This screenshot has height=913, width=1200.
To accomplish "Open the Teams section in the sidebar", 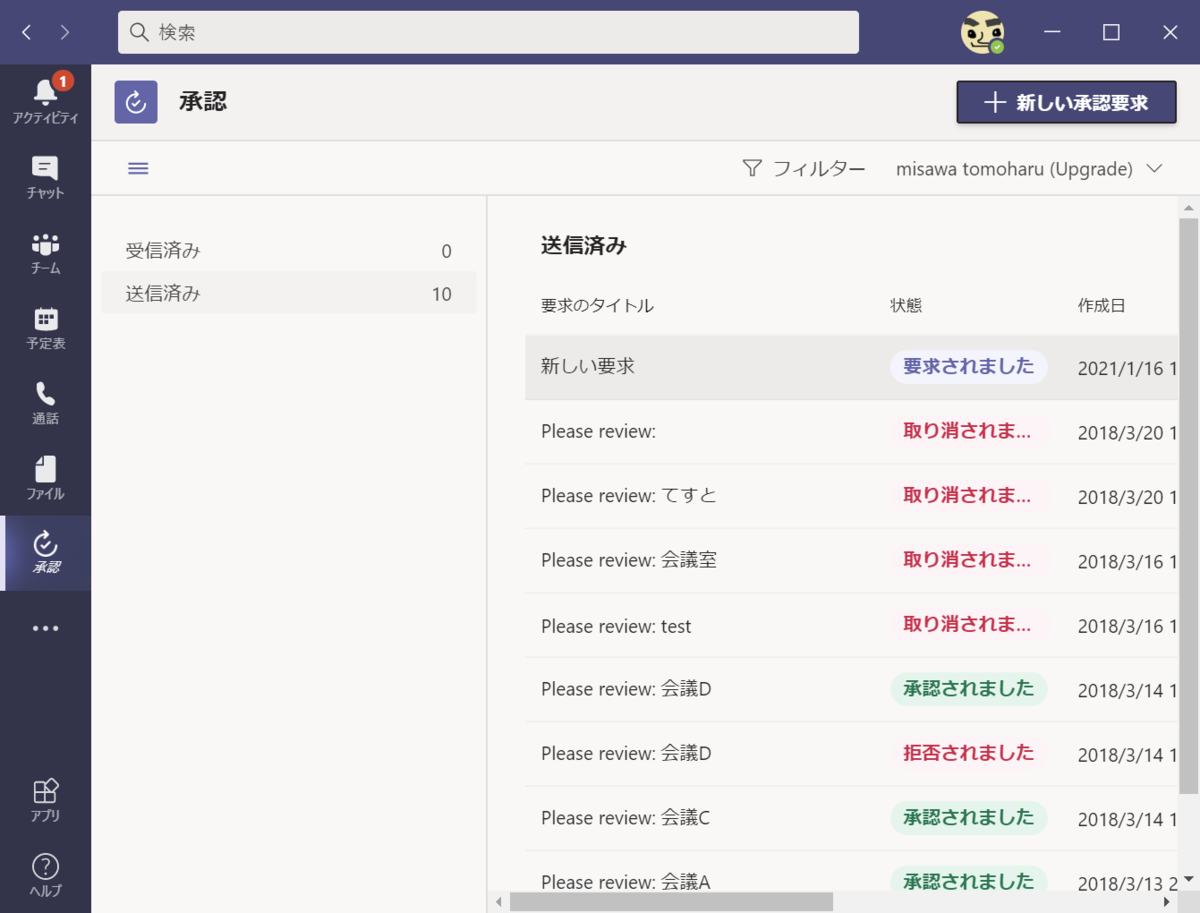I will (x=45, y=252).
